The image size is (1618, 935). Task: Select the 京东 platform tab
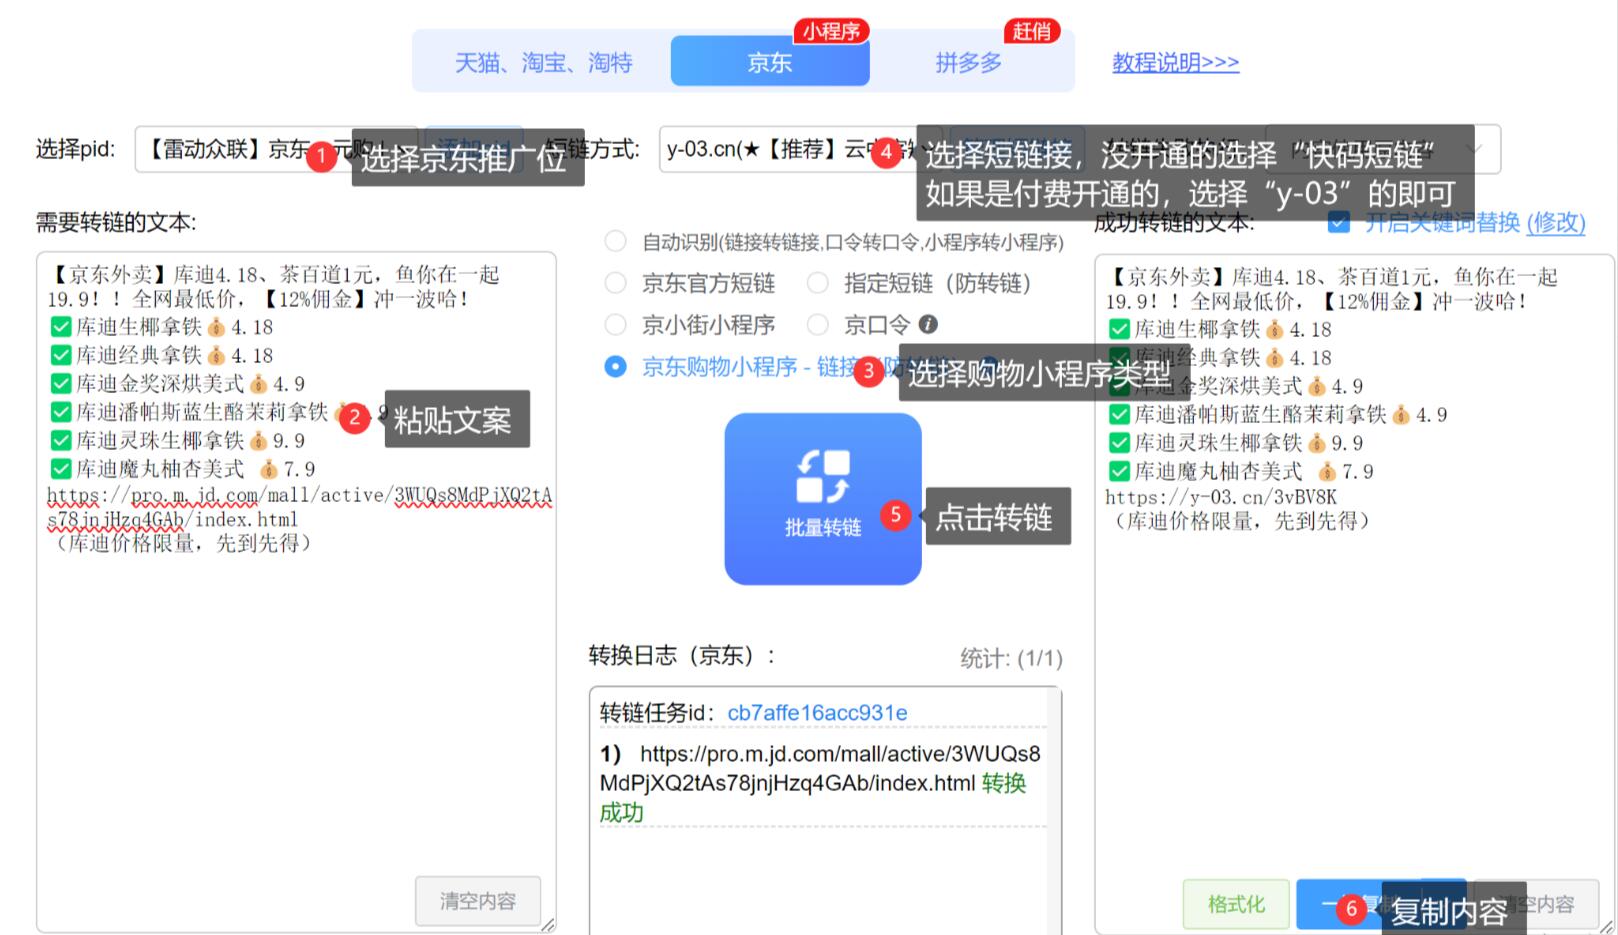point(769,61)
